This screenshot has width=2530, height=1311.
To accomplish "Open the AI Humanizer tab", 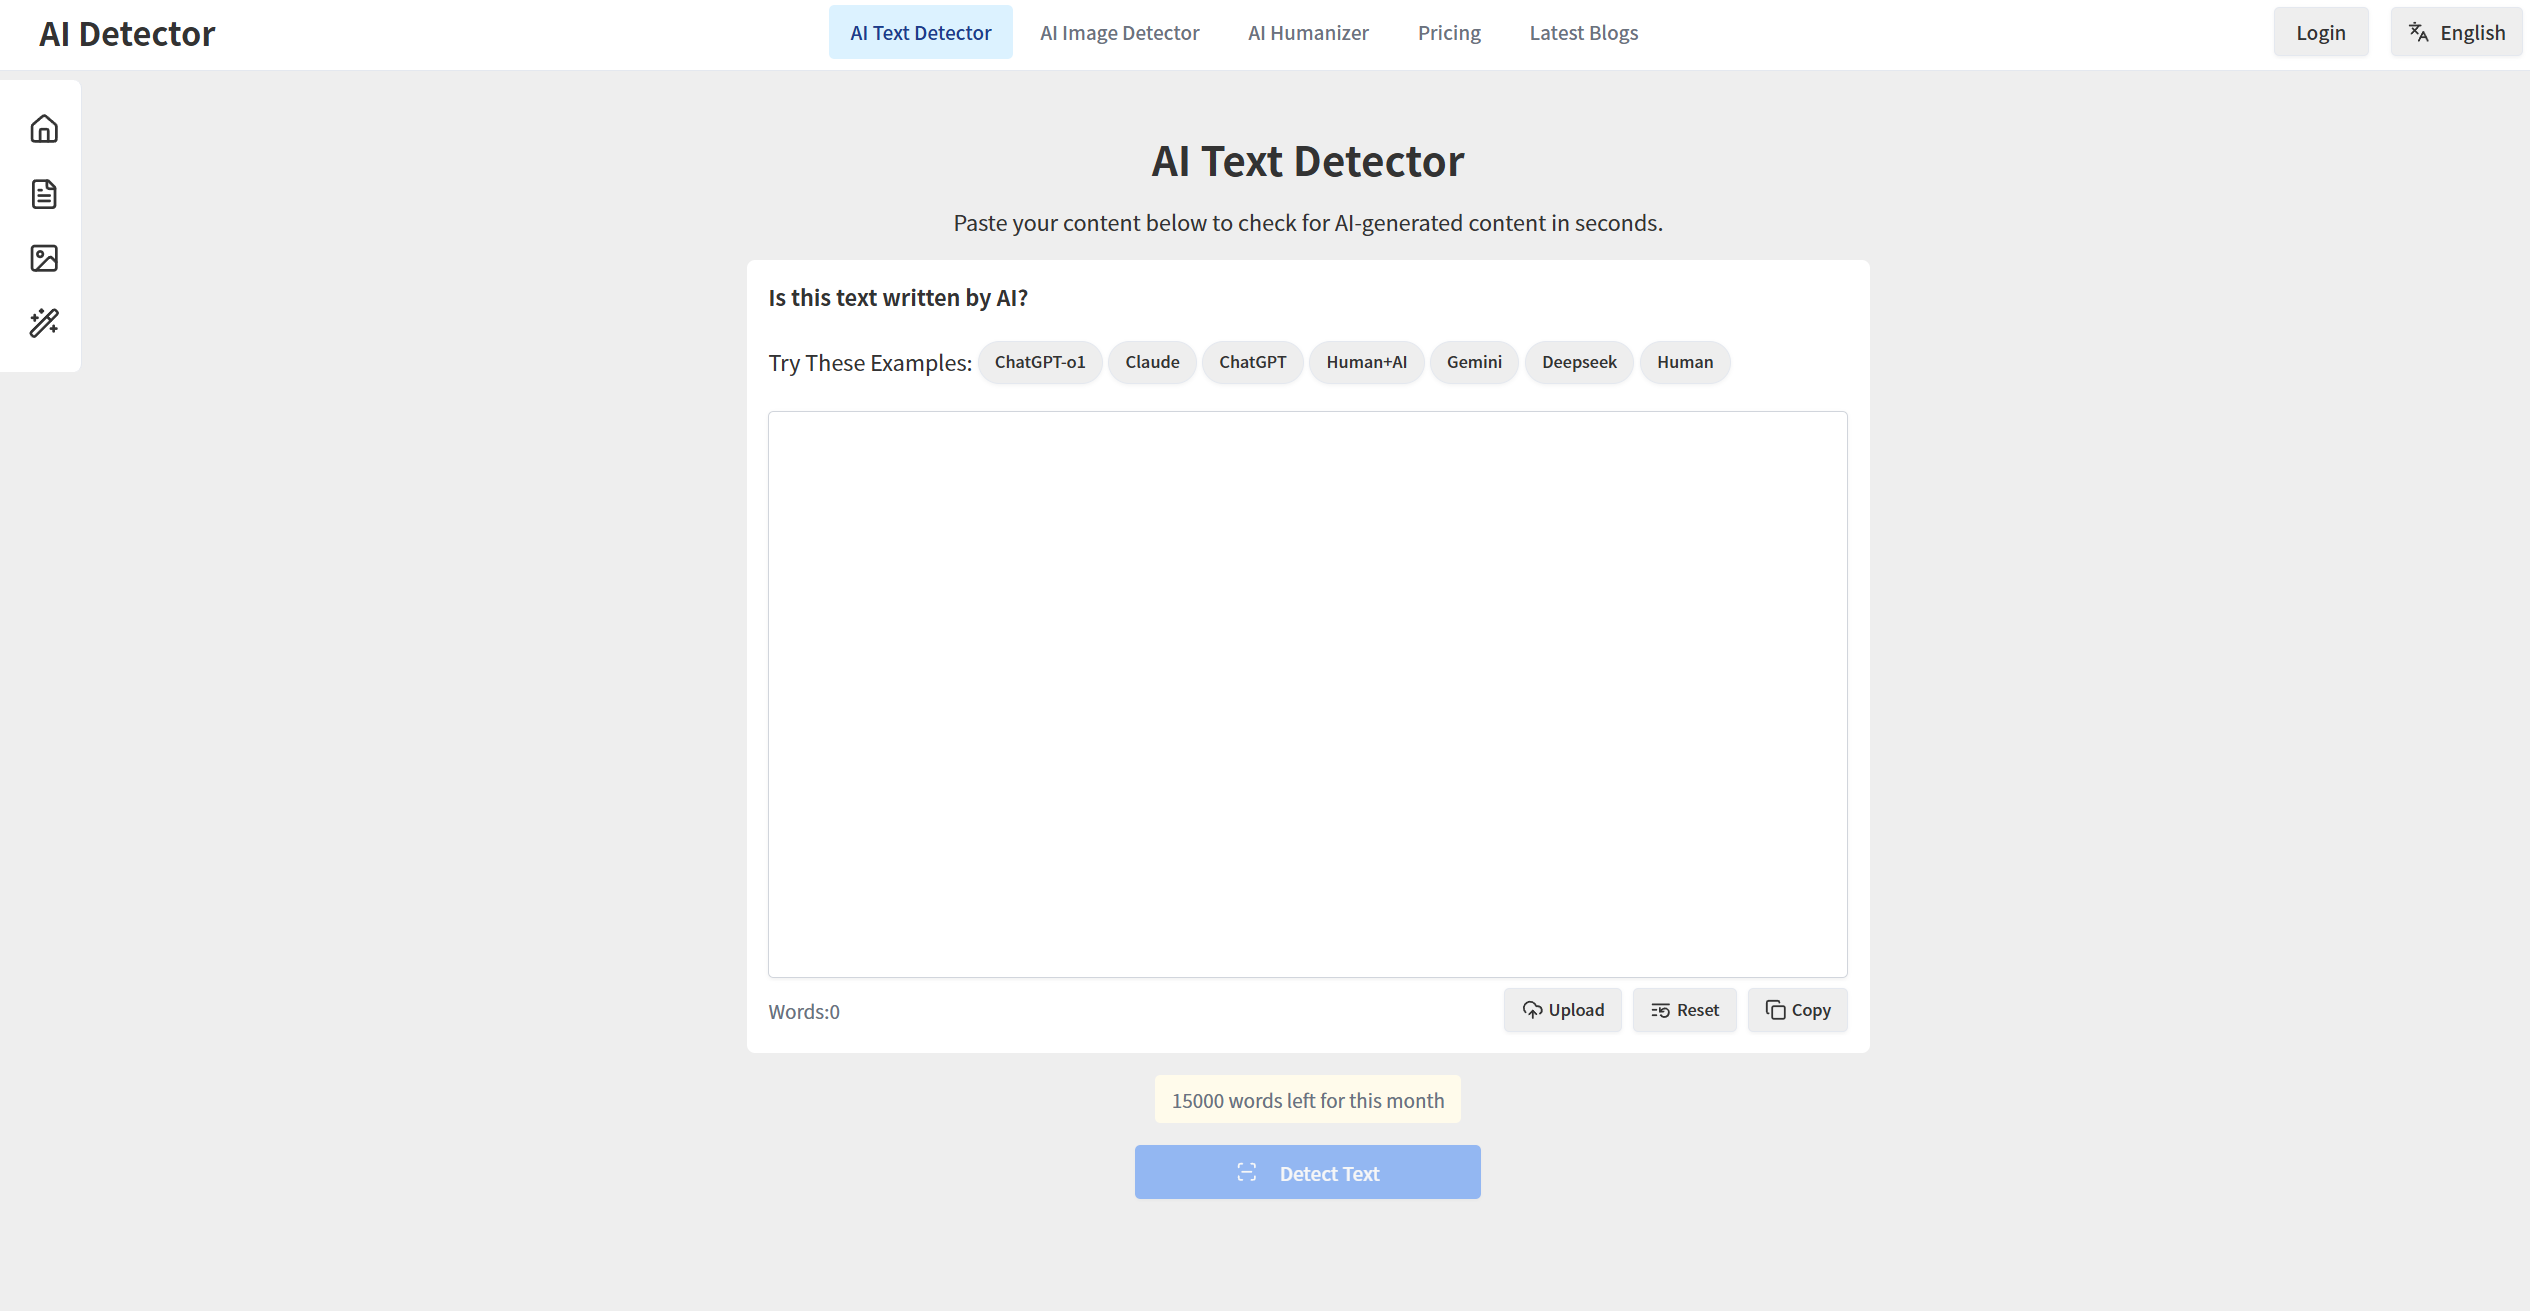I will (x=1307, y=33).
